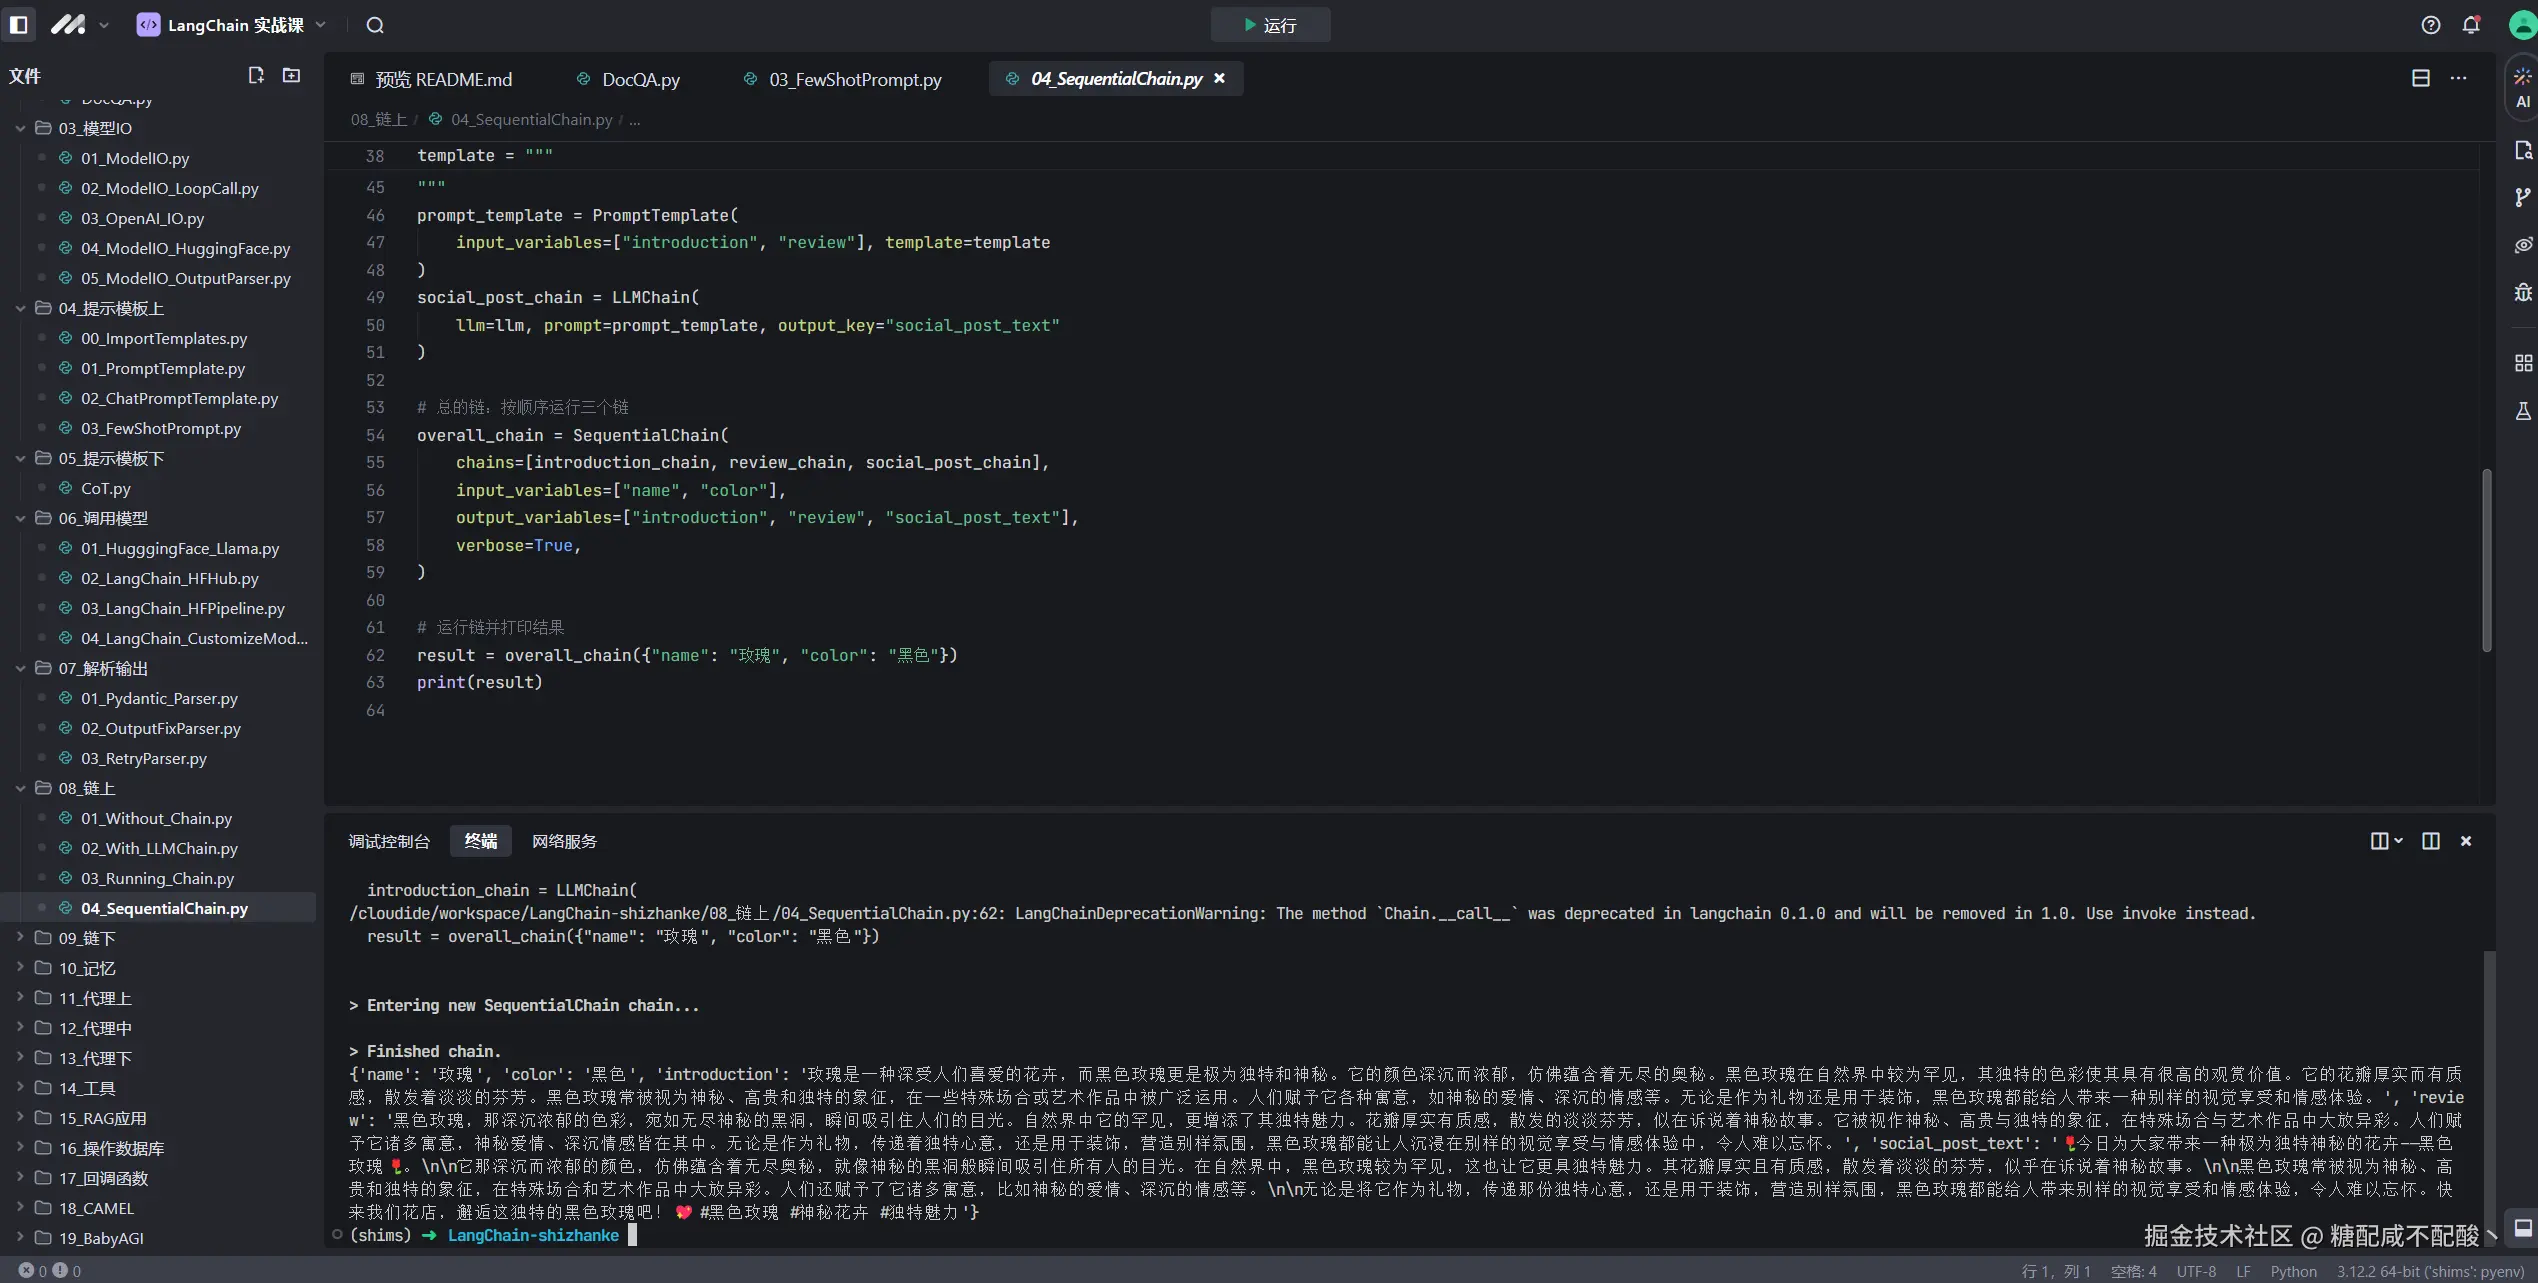Click Python language mode in status bar
This screenshot has width=2538, height=1283.
click(2293, 1271)
